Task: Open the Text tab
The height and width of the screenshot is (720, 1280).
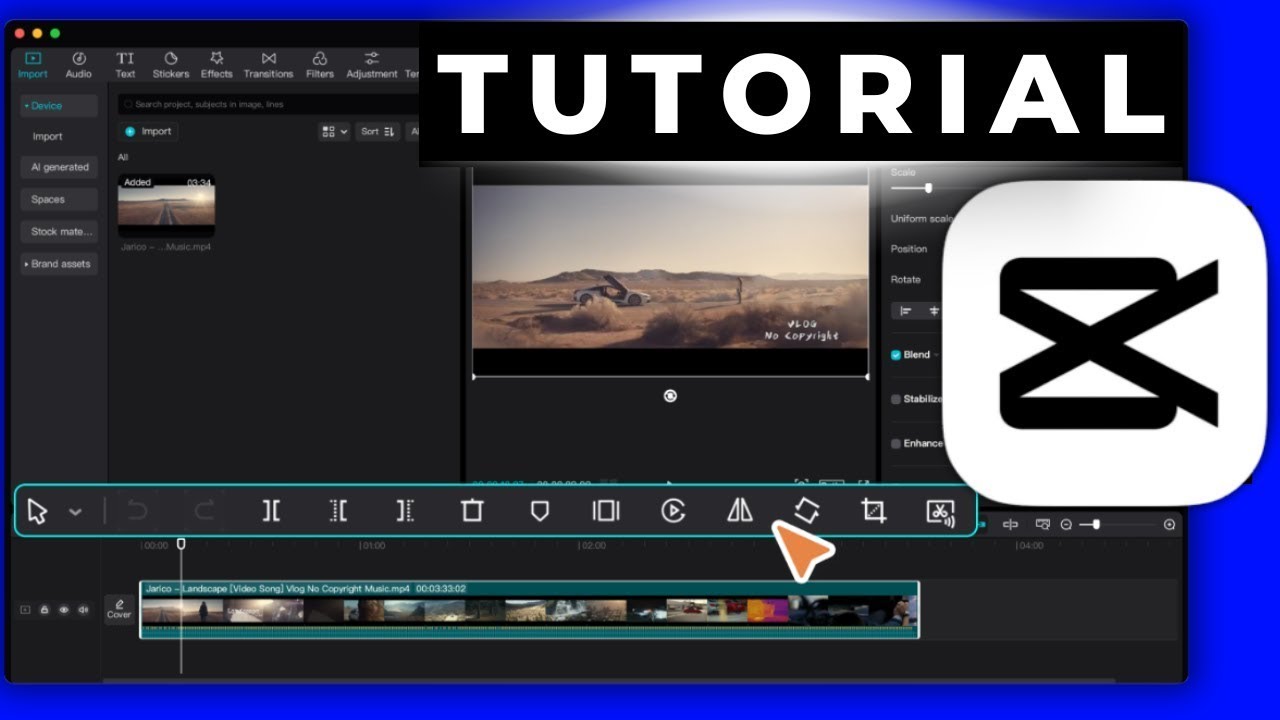Action: point(125,65)
